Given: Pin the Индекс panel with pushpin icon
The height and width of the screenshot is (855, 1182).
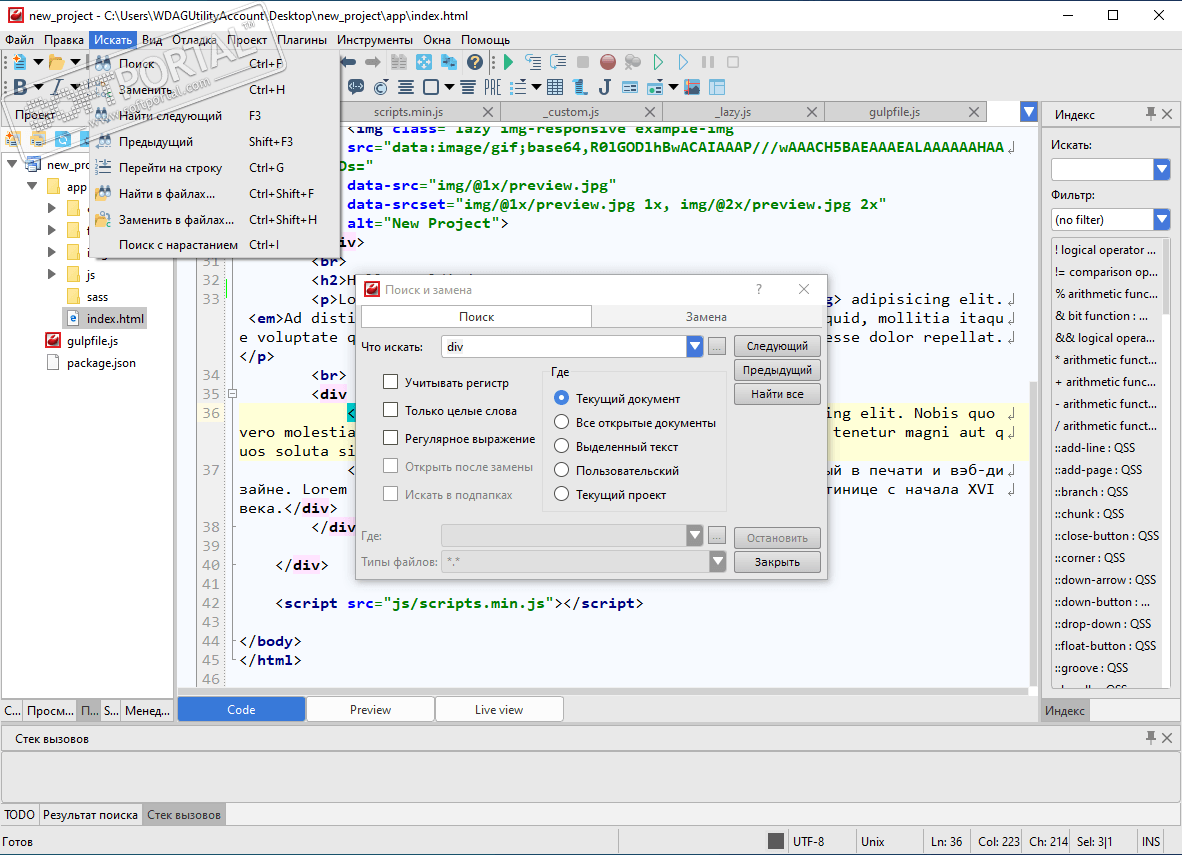Looking at the screenshot, I should pos(1150,114).
